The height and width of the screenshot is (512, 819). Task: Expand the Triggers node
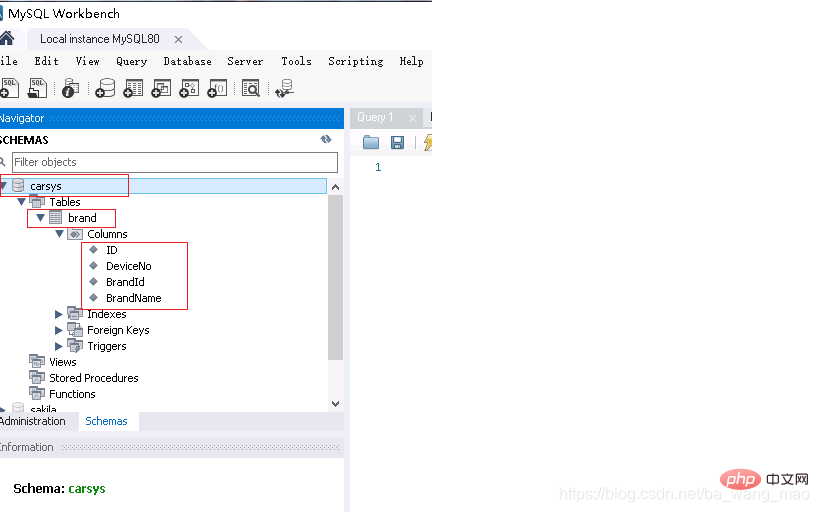click(58, 346)
